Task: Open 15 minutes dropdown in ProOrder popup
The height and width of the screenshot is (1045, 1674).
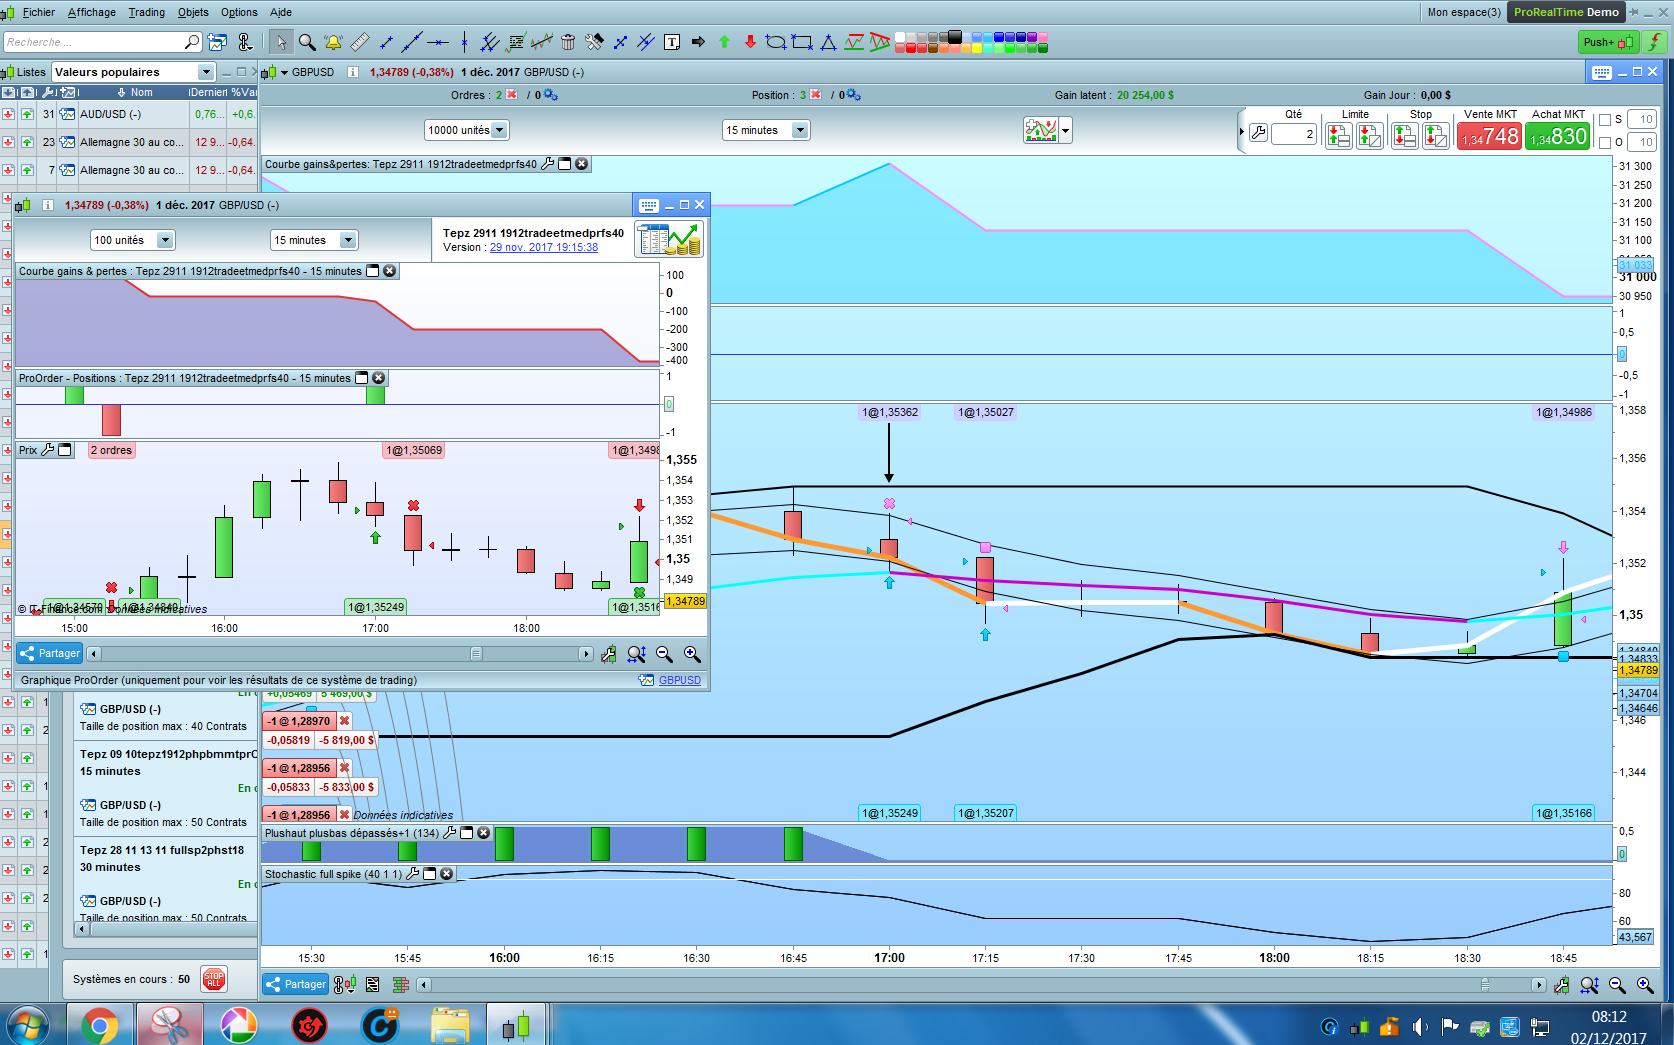Action: tap(348, 240)
